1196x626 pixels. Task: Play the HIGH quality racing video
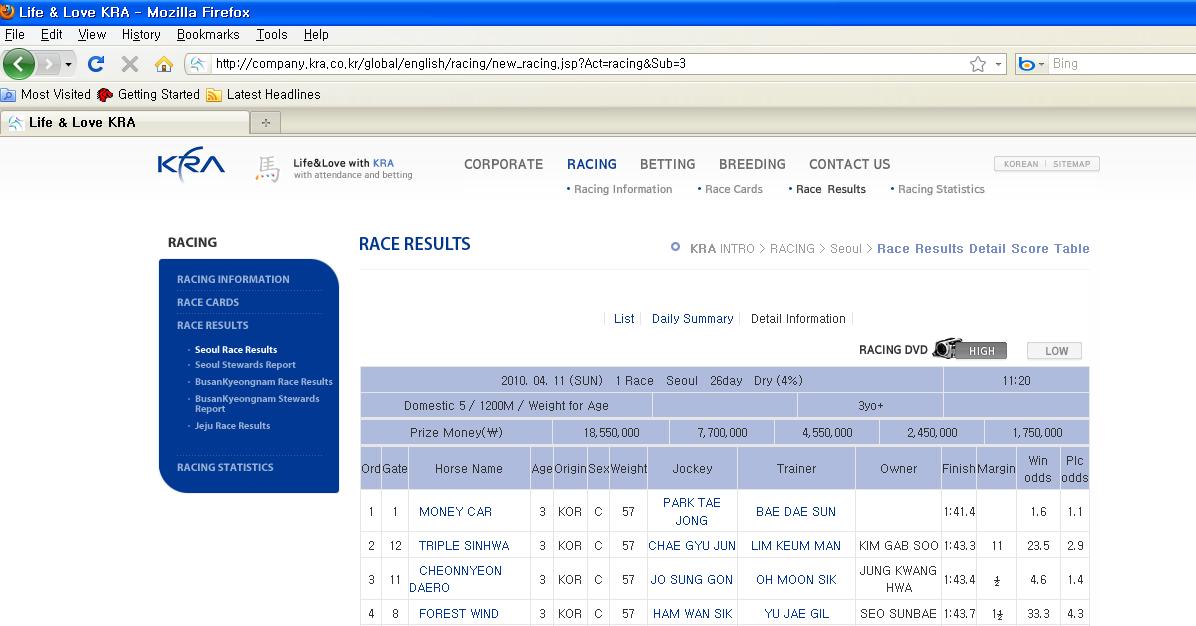(x=981, y=351)
